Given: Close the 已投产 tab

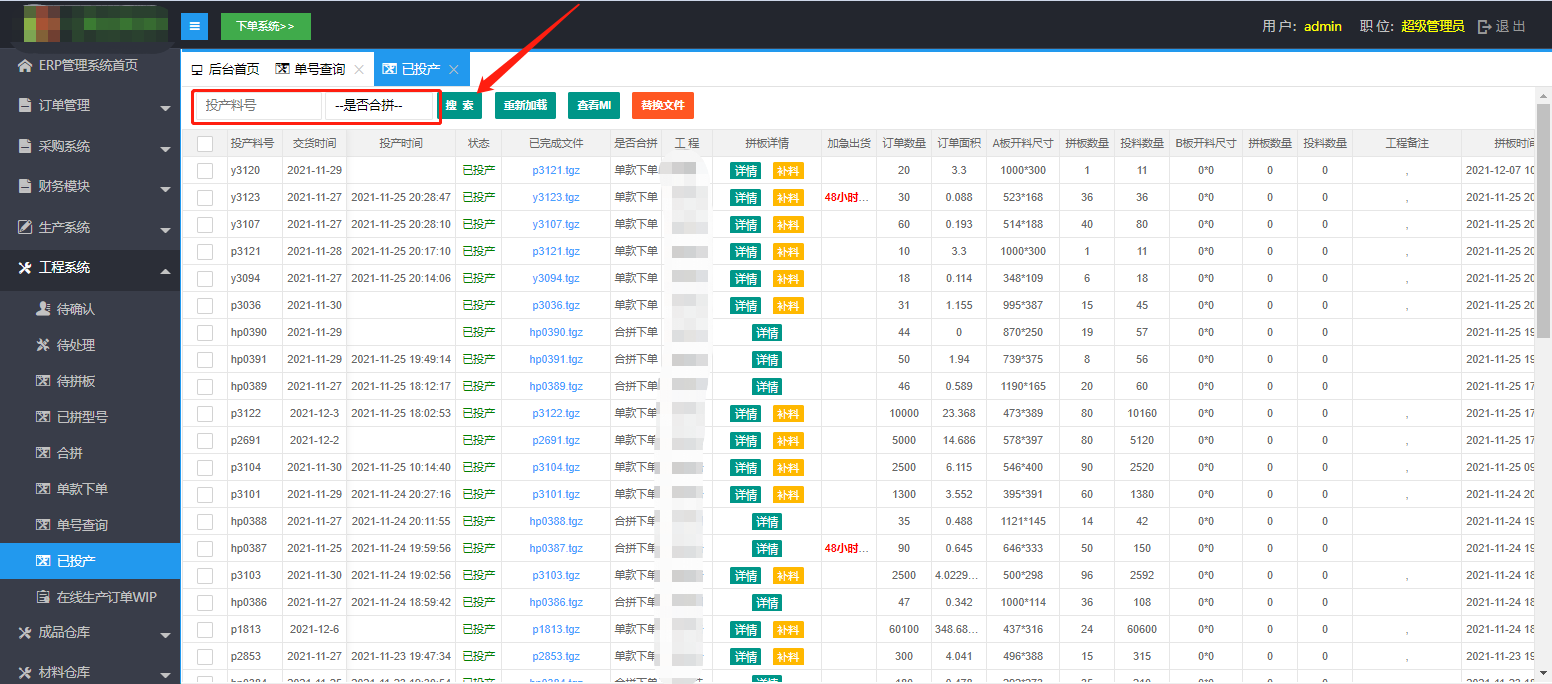Looking at the screenshot, I should click(453, 70).
